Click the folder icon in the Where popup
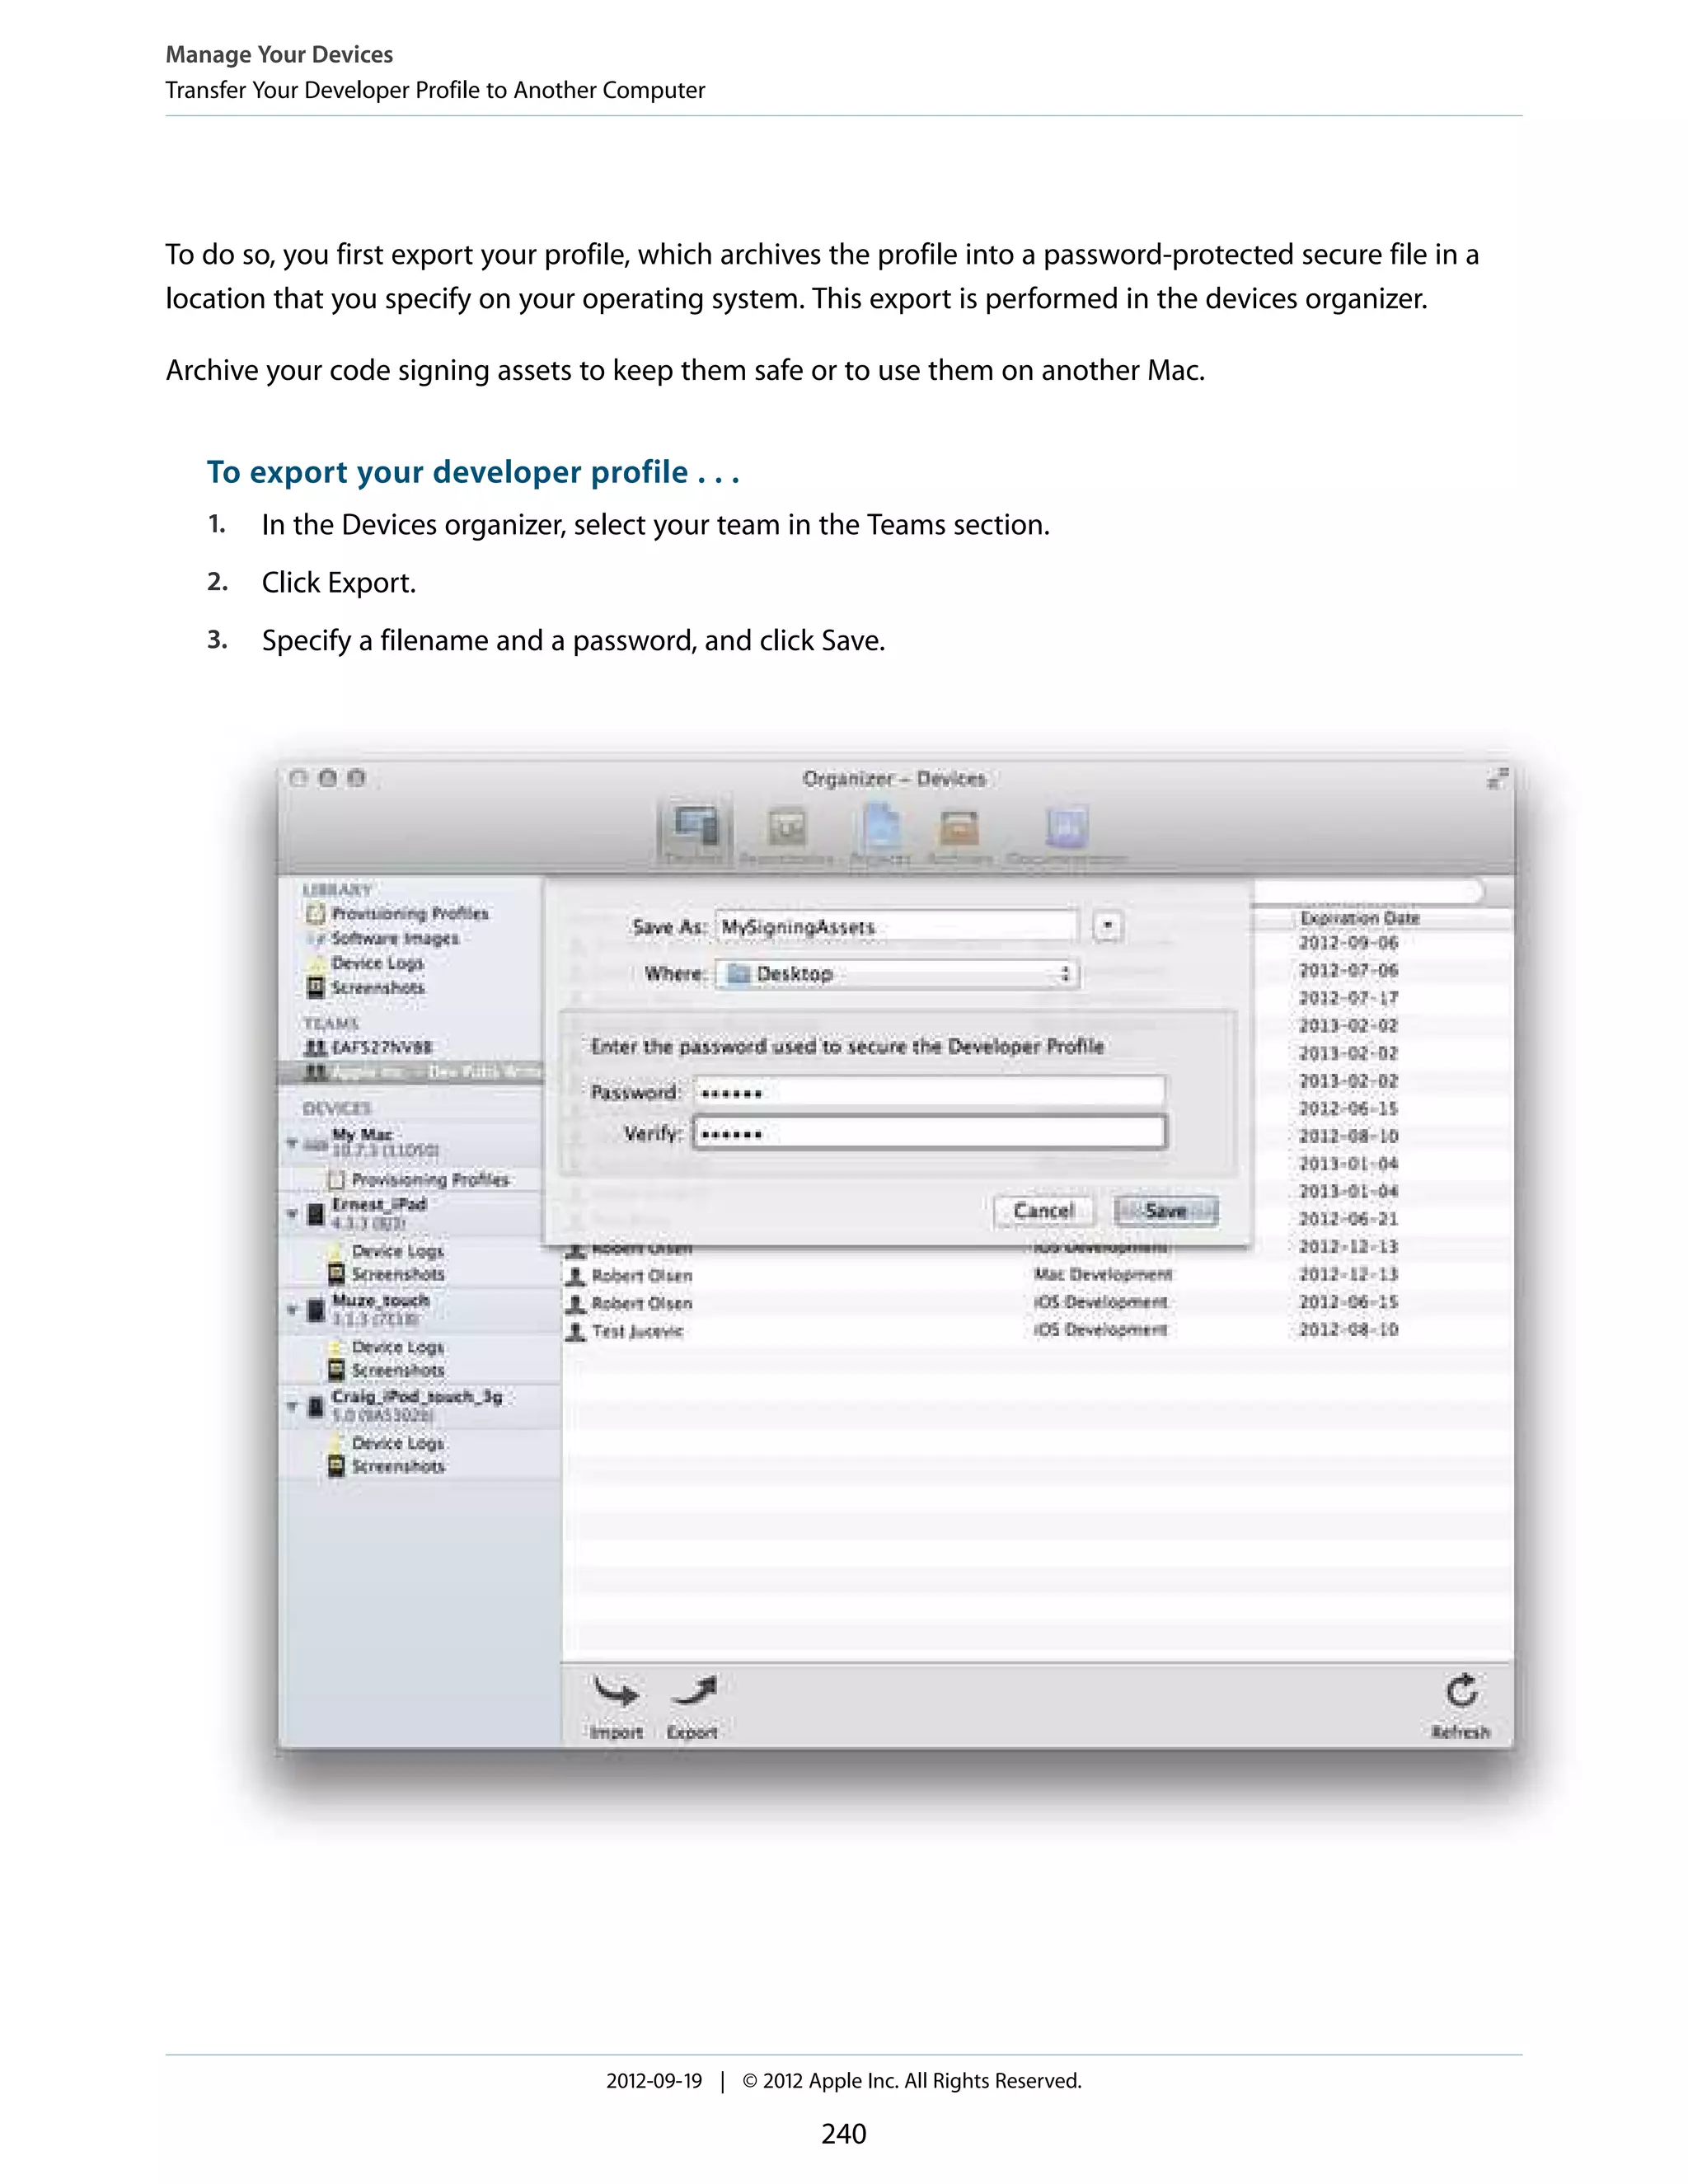 (x=738, y=974)
